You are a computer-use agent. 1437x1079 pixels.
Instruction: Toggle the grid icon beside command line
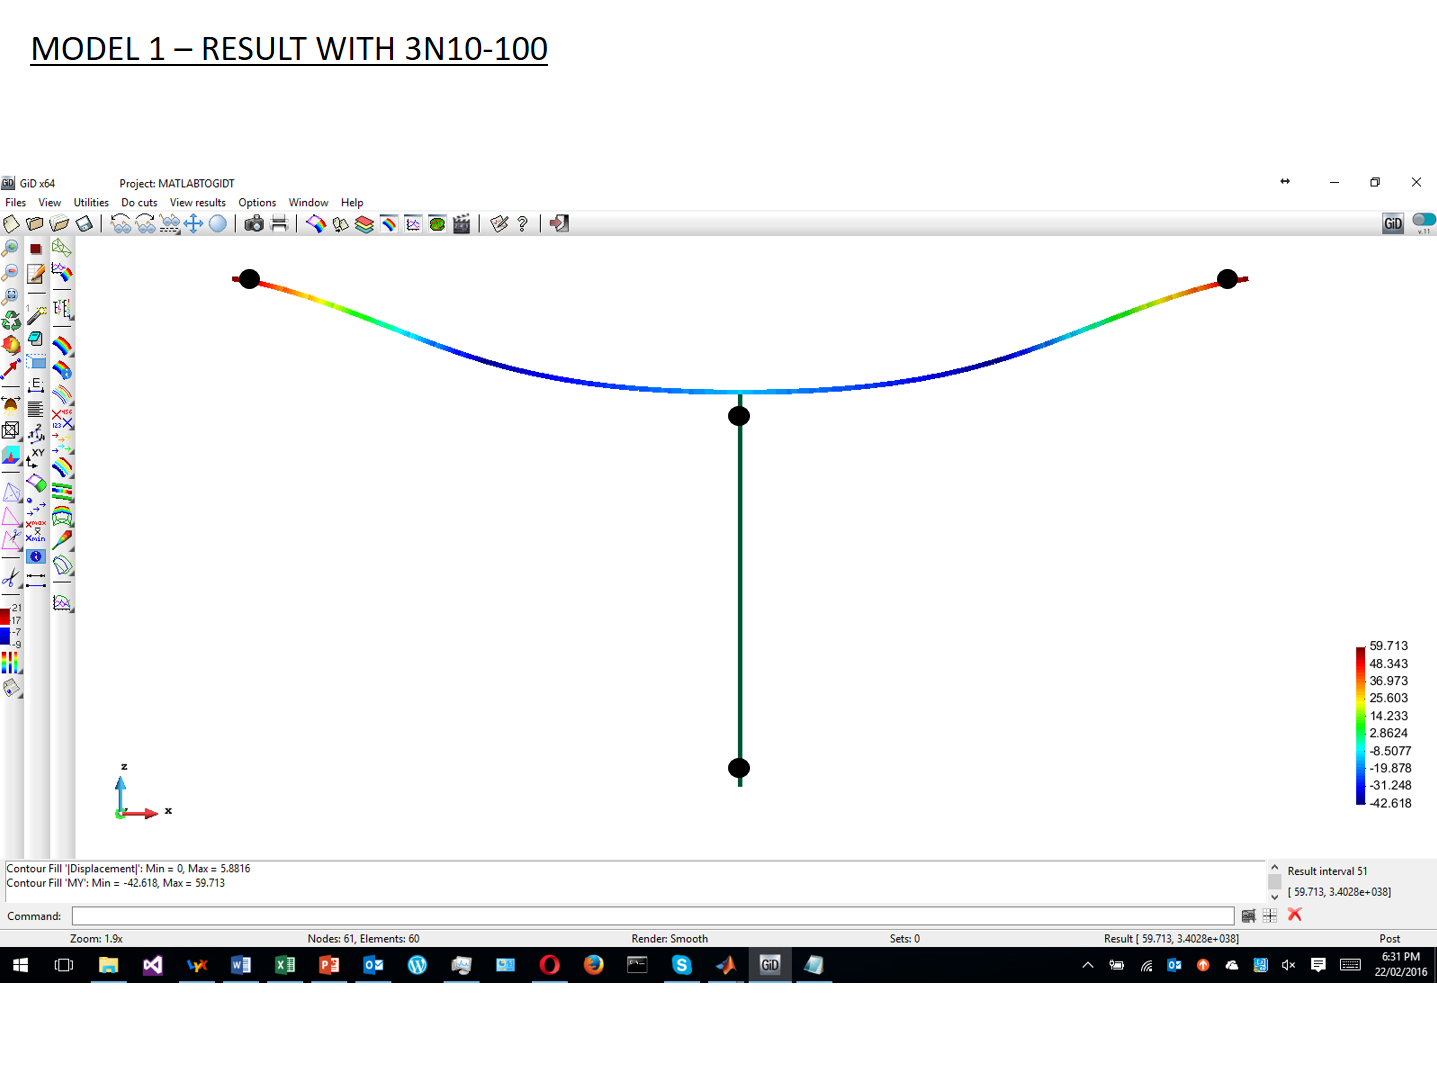tap(1270, 915)
